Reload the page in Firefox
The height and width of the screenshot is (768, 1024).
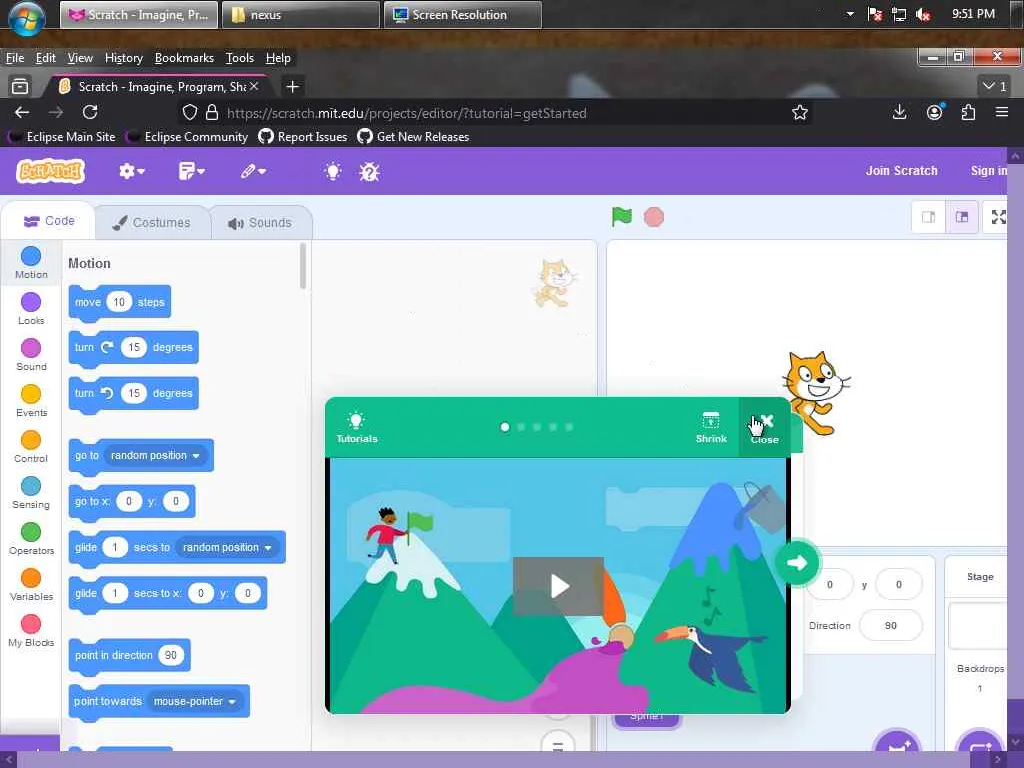click(90, 112)
